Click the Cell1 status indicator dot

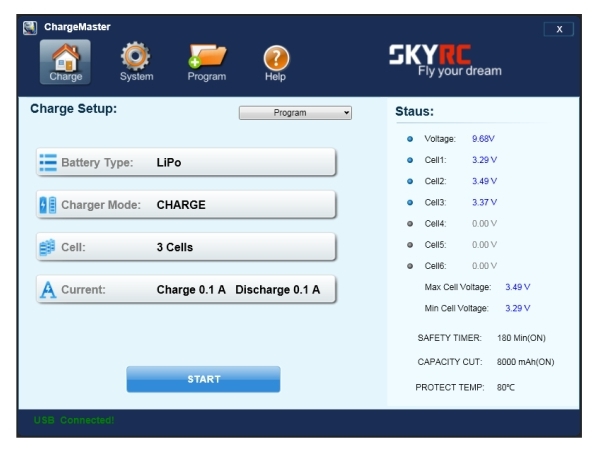click(x=410, y=160)
